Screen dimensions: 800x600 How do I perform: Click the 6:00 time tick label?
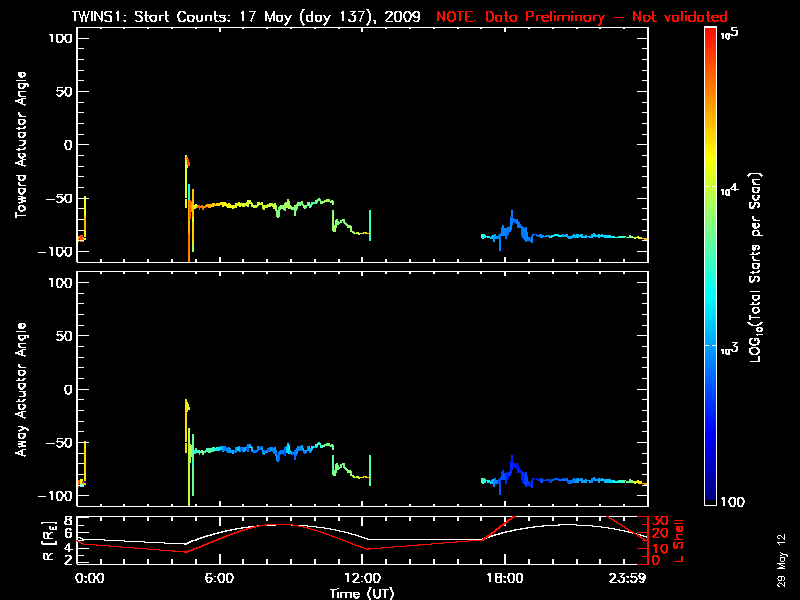(x=219, y=578)
